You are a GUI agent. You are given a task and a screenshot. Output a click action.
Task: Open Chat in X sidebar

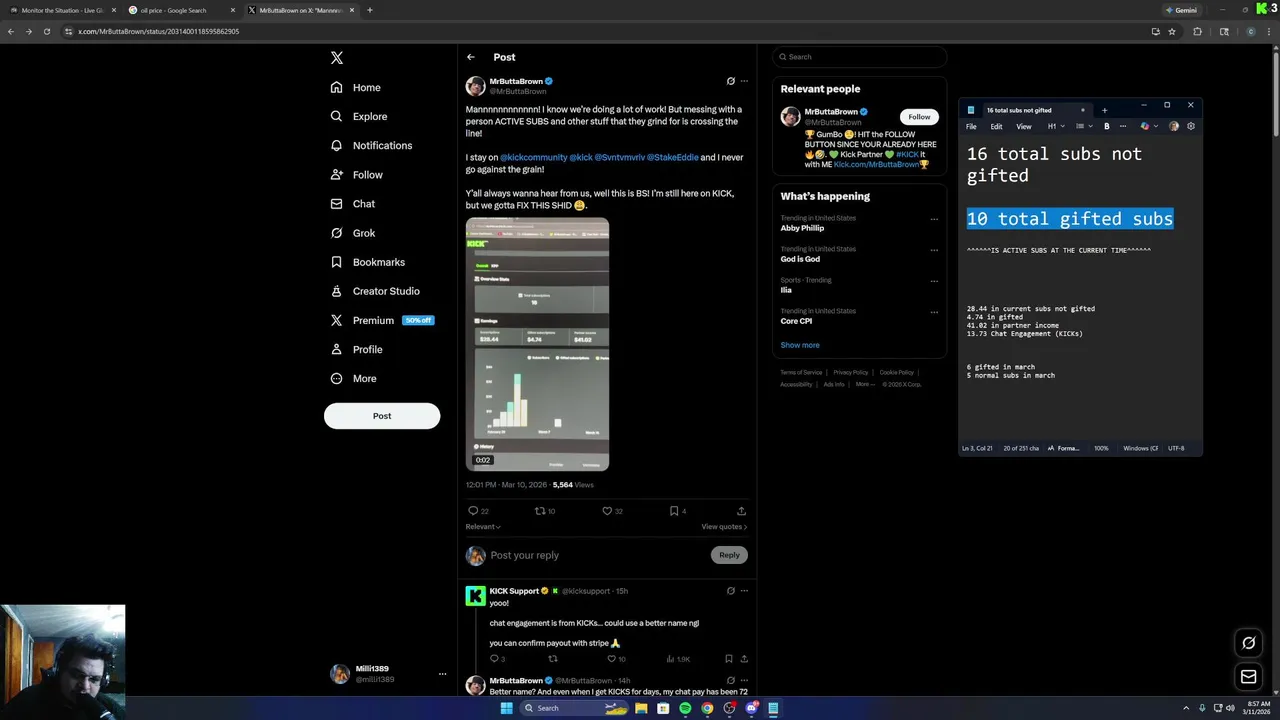click(x=353, y=204)
